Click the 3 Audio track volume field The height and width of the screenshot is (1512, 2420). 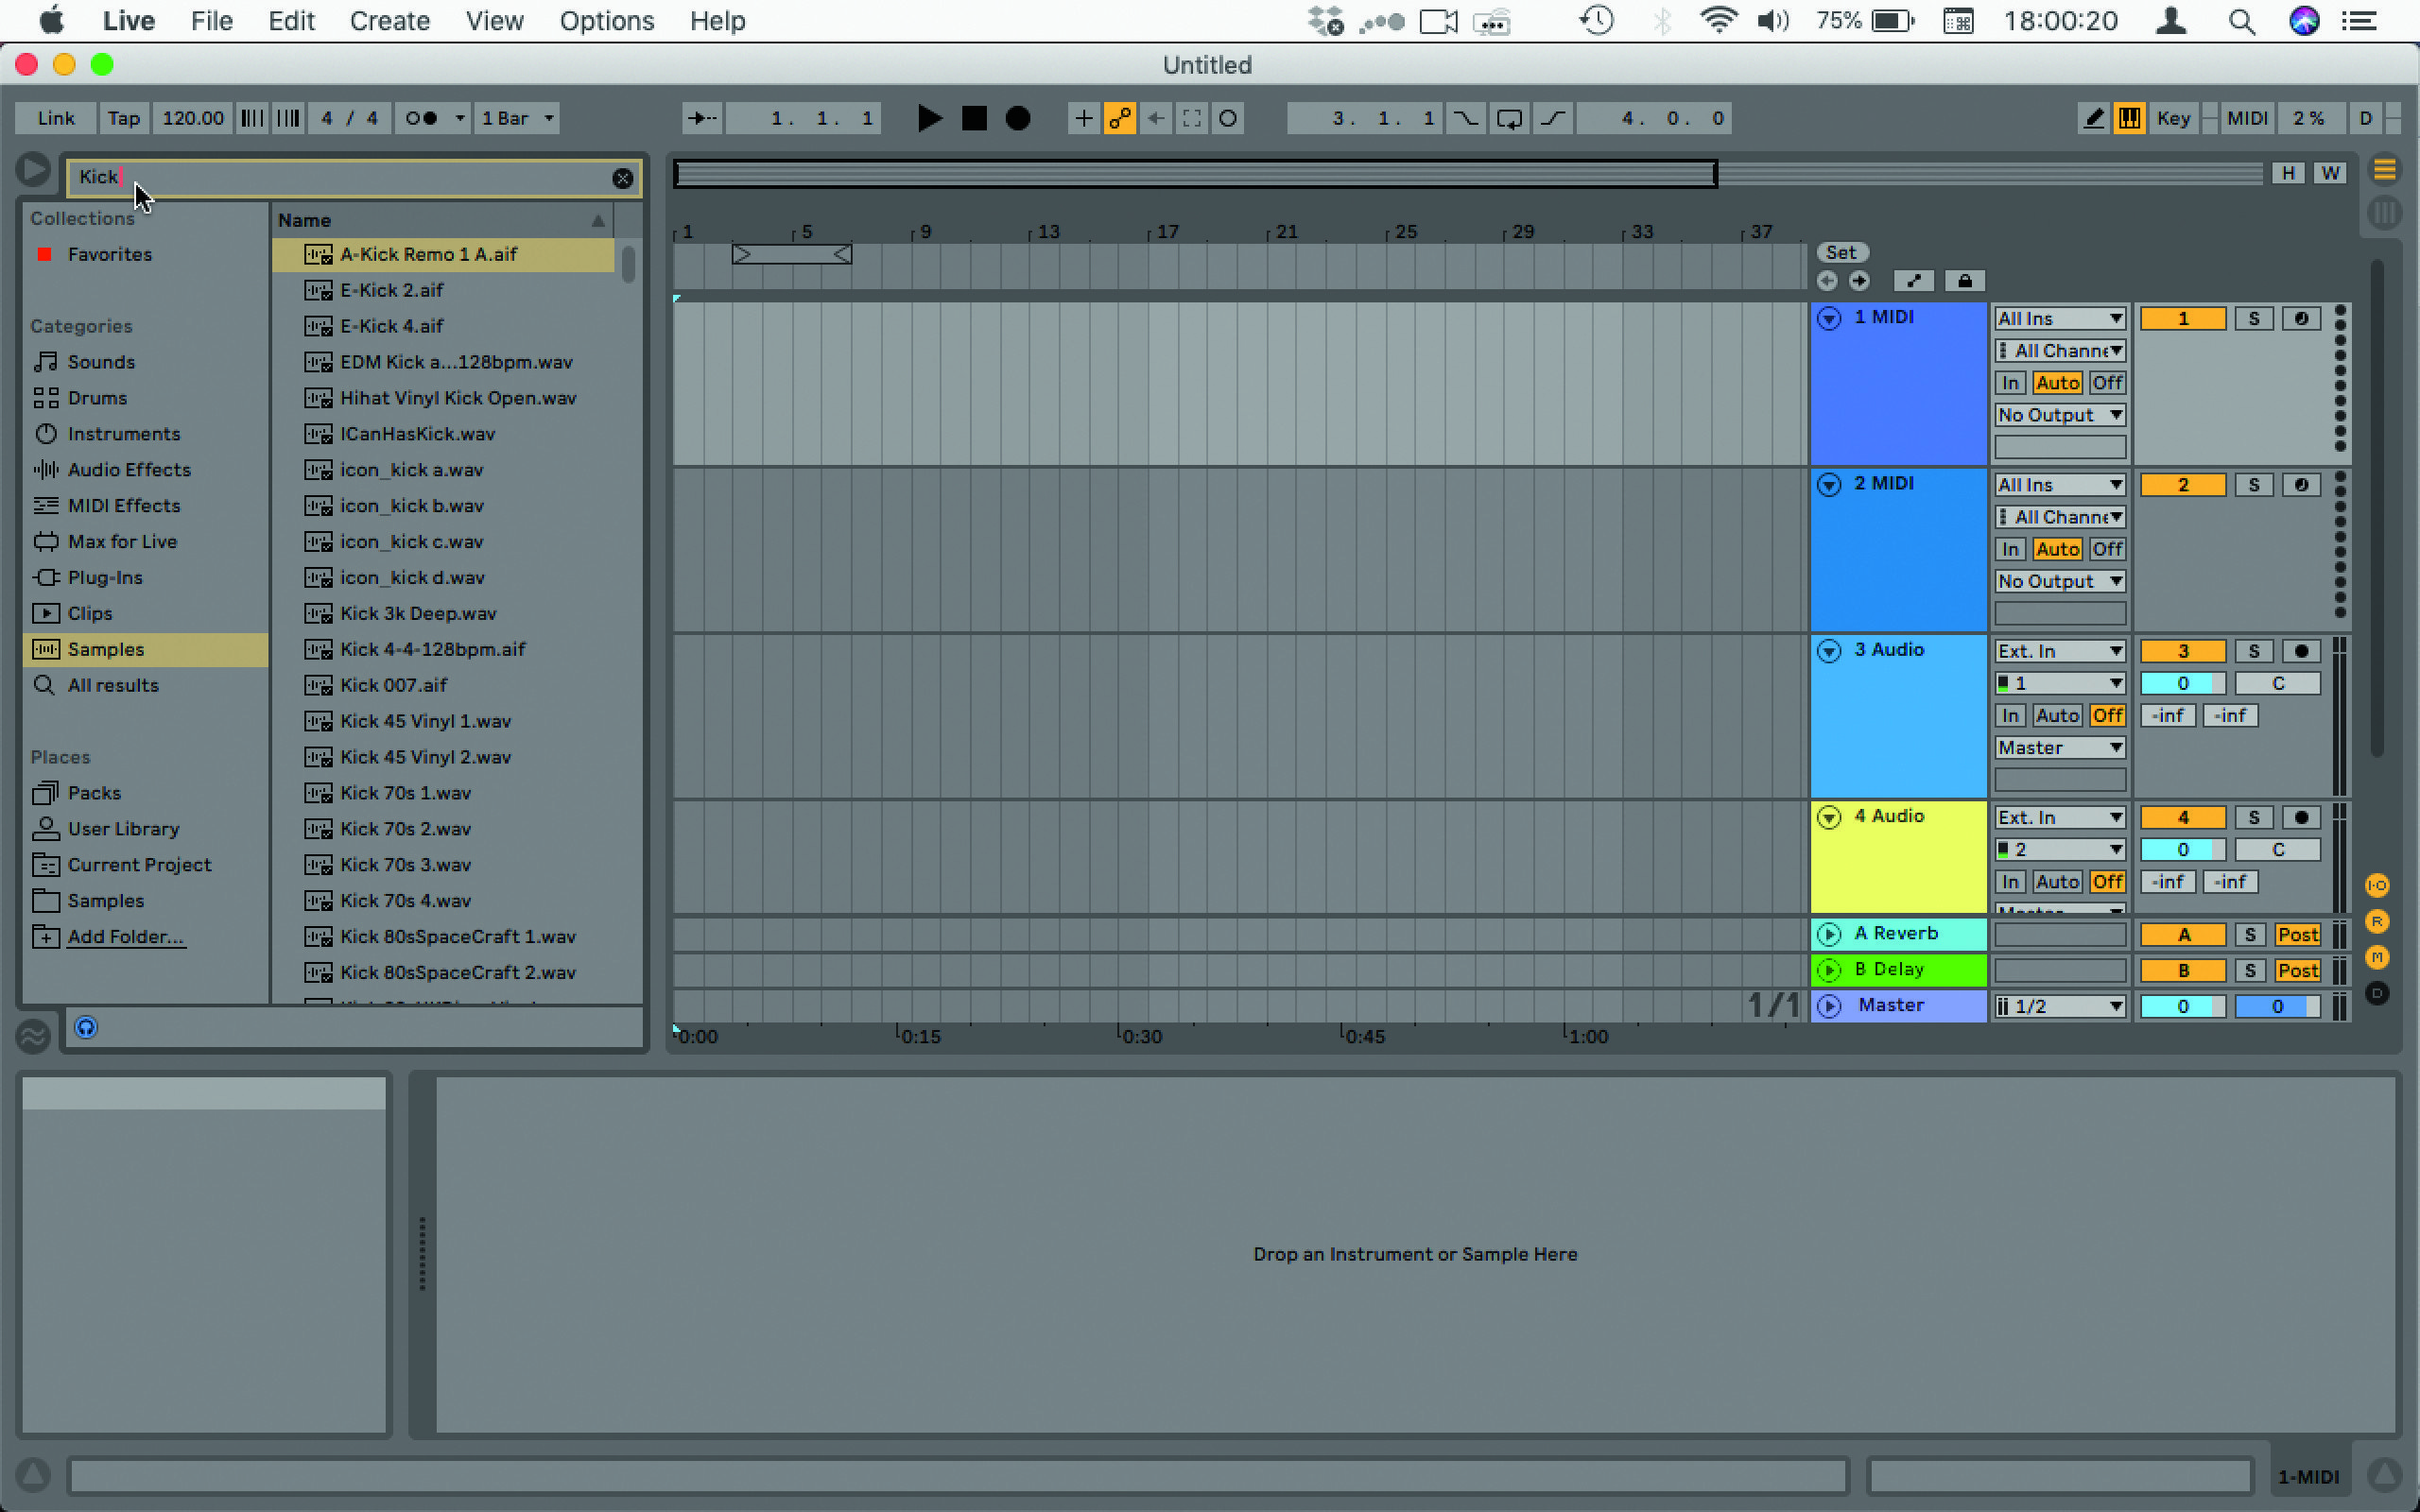click(2182, 684)
